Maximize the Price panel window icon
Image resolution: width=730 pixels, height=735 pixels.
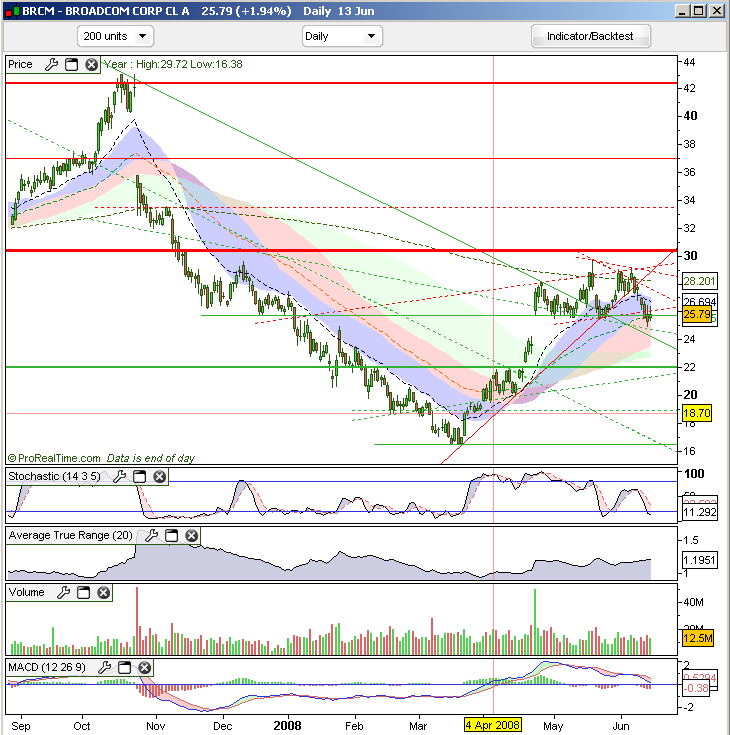click(72, 64)
